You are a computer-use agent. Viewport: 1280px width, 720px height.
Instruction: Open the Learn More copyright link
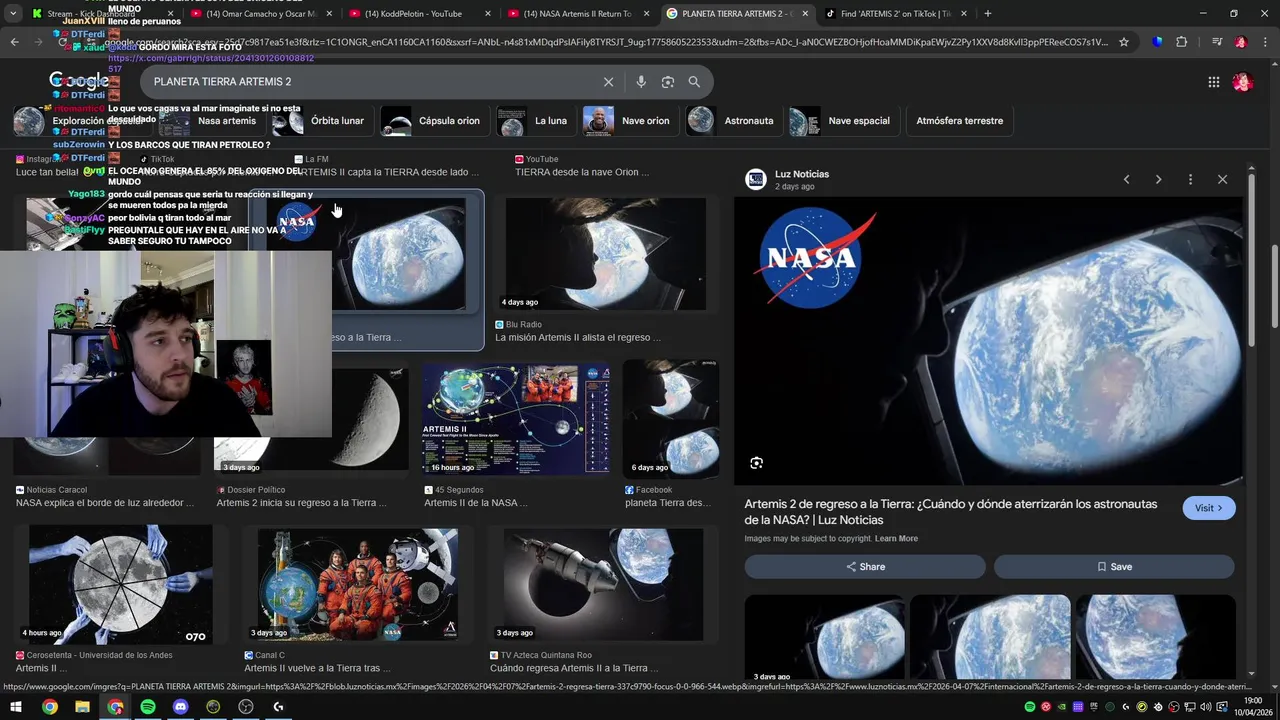coord(896,538)
